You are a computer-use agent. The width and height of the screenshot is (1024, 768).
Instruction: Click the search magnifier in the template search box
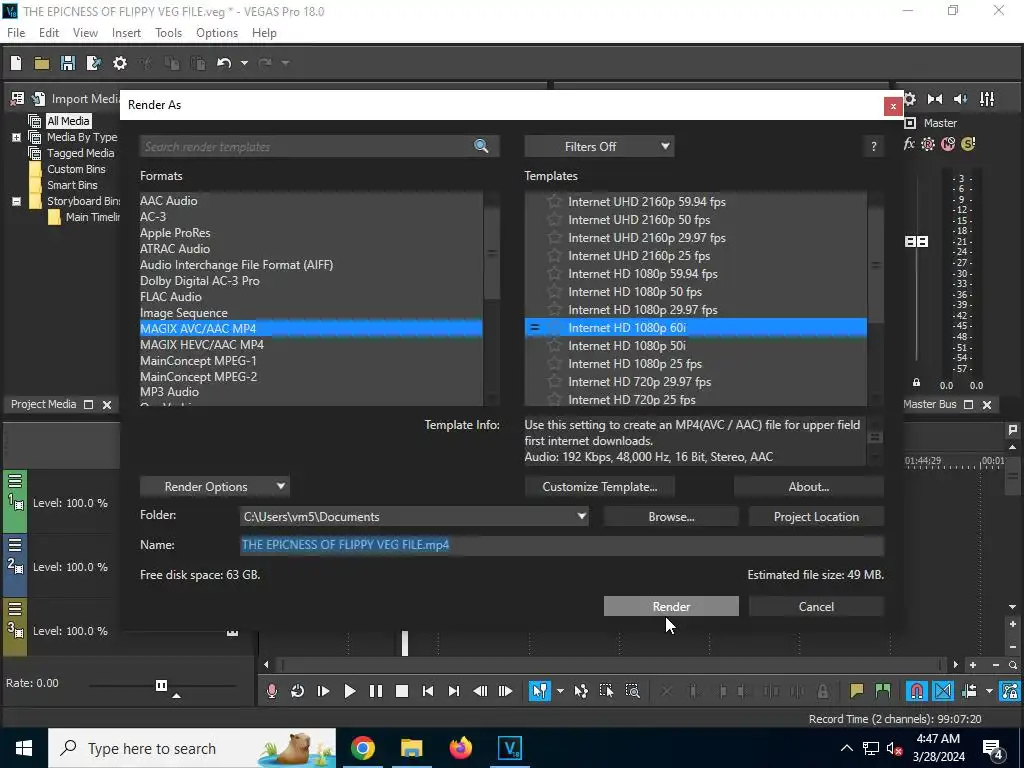[481, 146]
